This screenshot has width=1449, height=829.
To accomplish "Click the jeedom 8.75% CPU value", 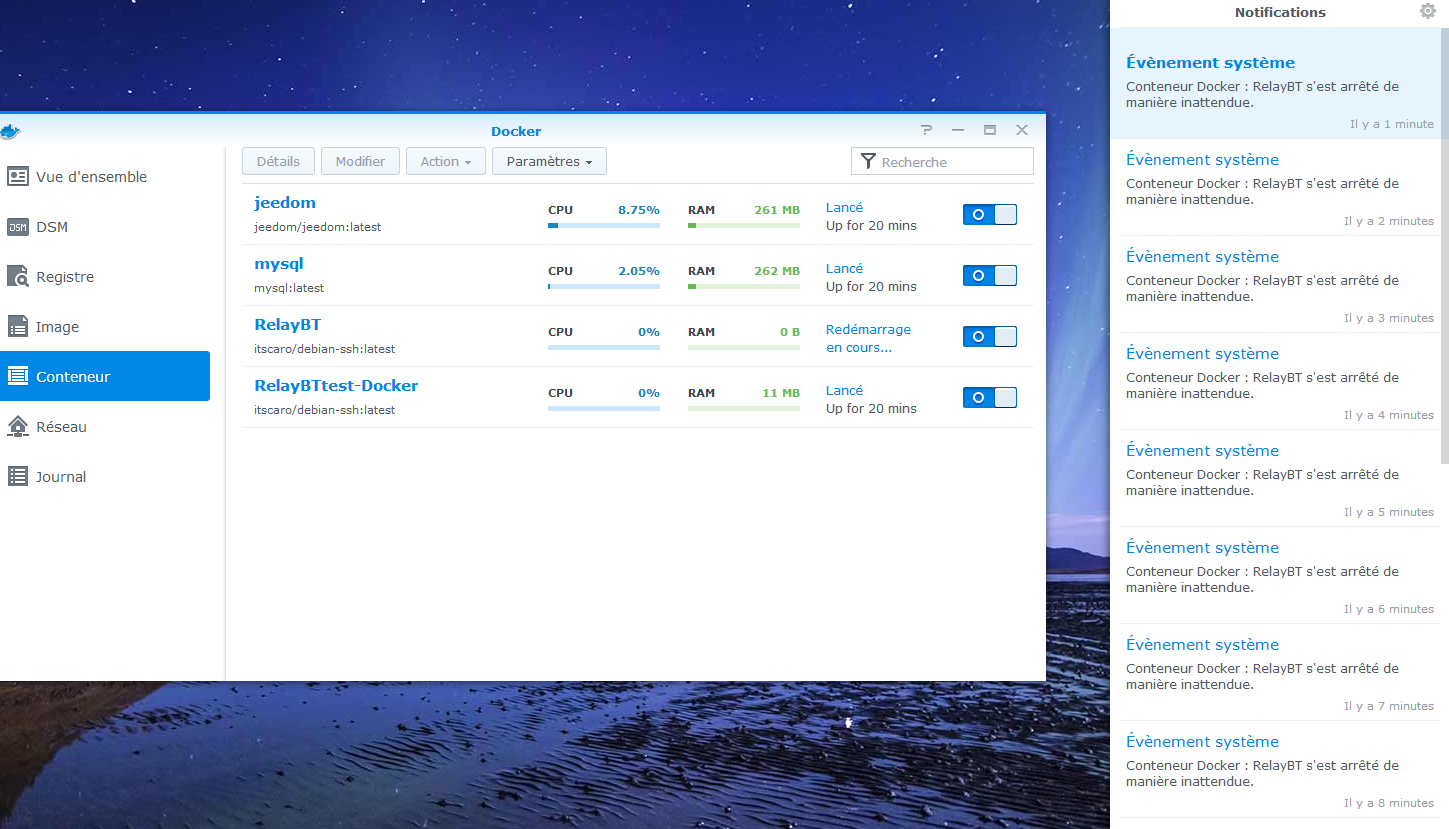I will click(x=639, y=210).
